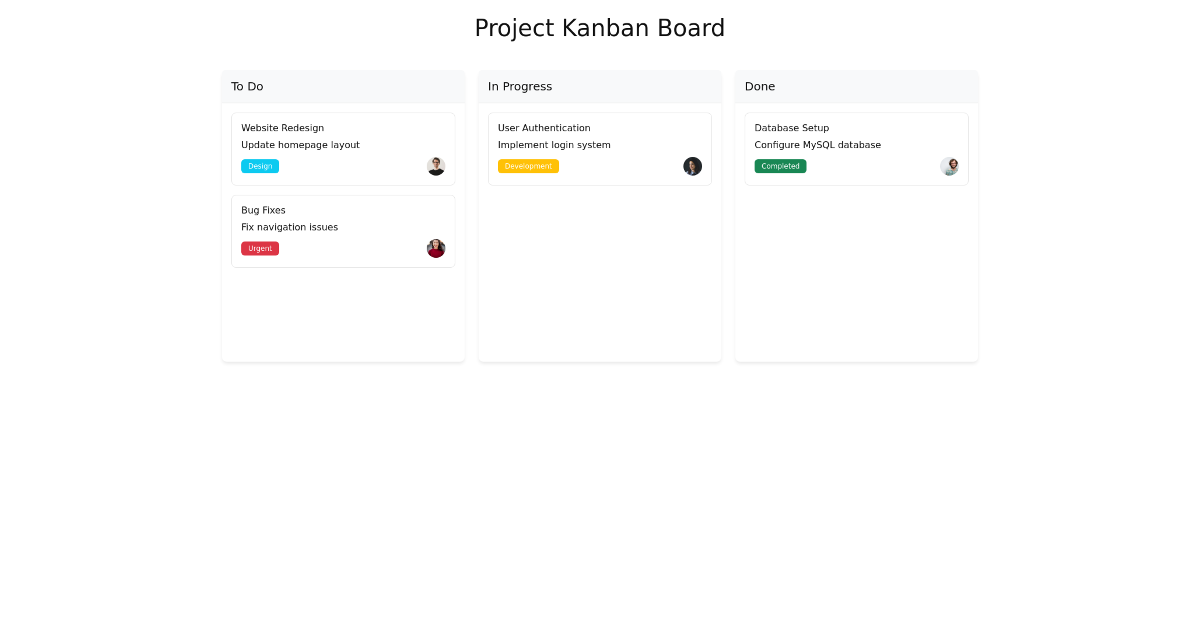1200x630 pixels.
Task: Click the Project Kanban Board title
Action: tap(600, 28)
